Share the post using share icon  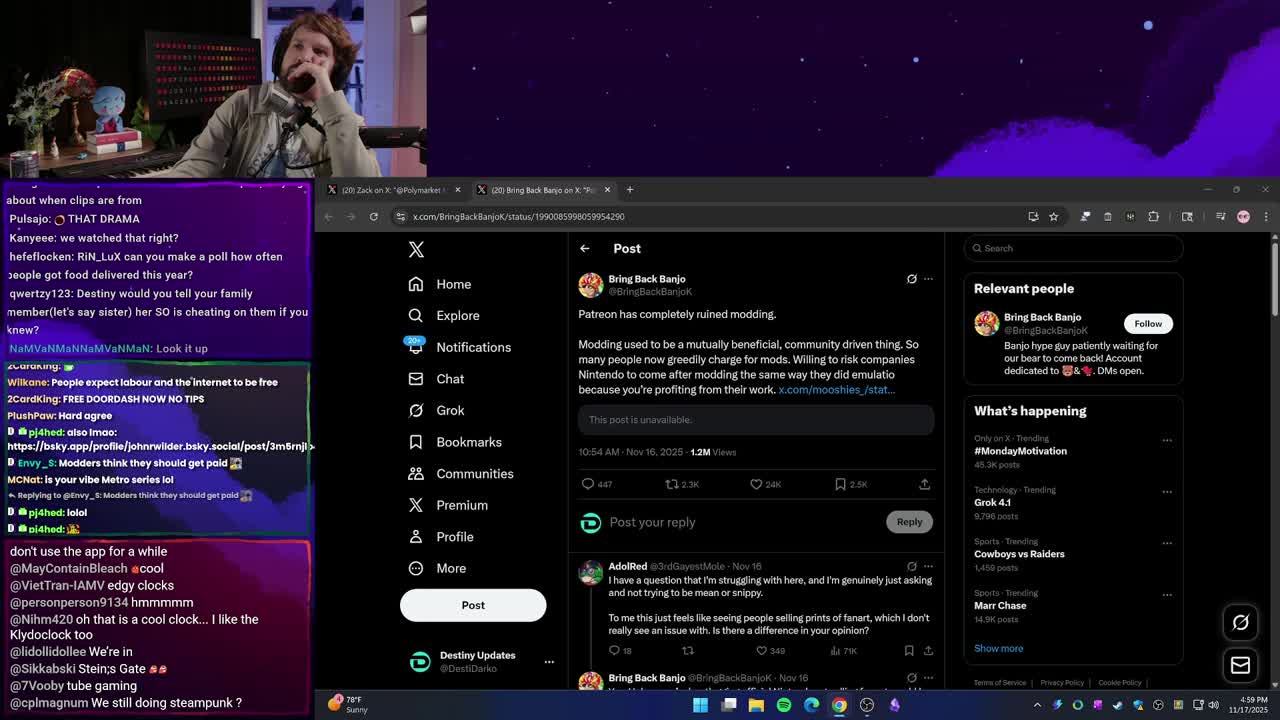(x=924, y=484)
